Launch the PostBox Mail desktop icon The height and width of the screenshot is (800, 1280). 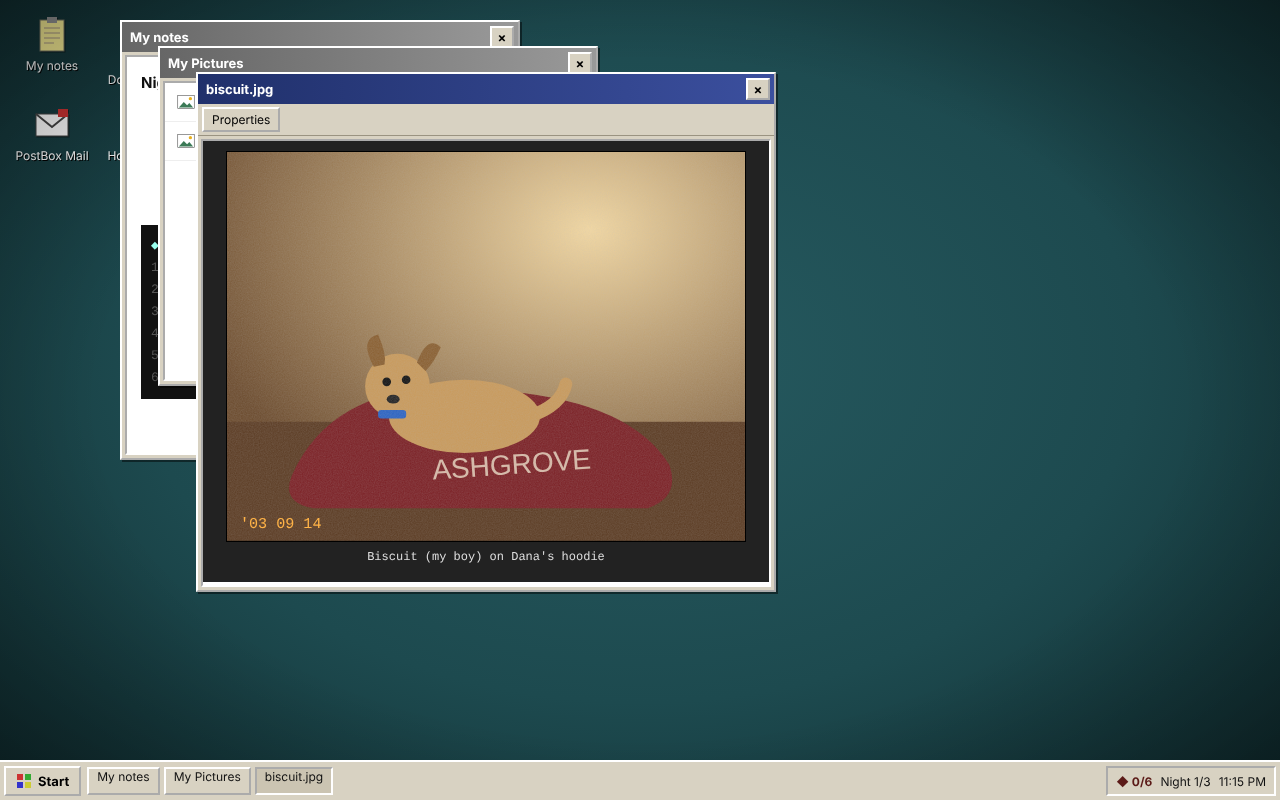(x=52, y=135)
